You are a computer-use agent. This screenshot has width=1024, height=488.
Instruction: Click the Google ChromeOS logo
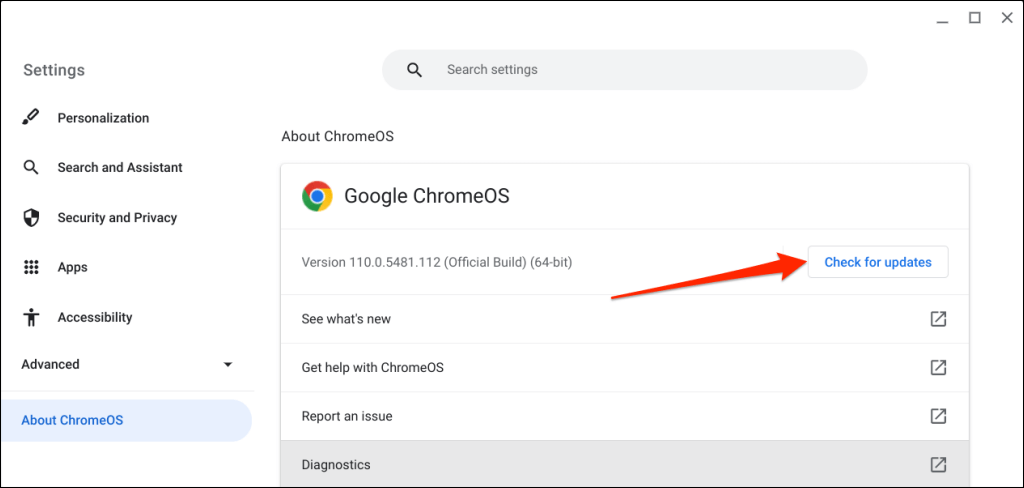(317, 196)
